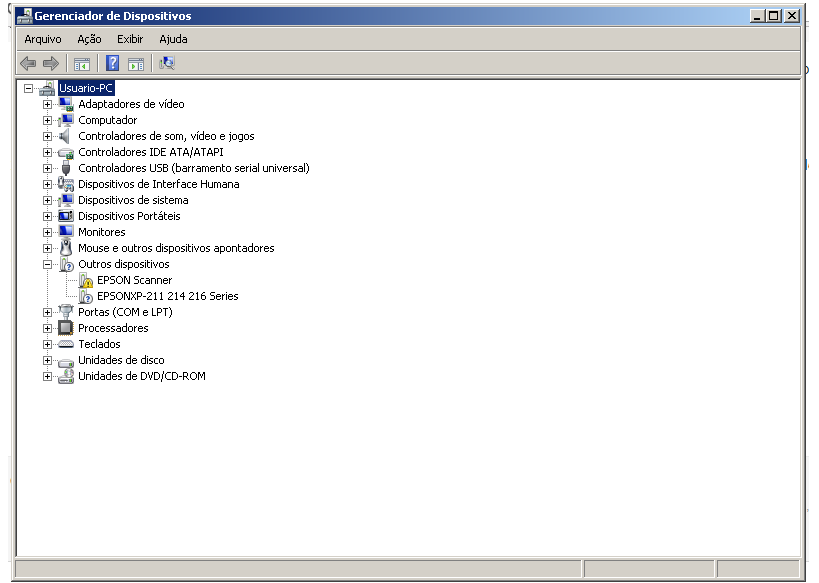Expand the Portas (COM e LPT) node

tap(47, 312)
